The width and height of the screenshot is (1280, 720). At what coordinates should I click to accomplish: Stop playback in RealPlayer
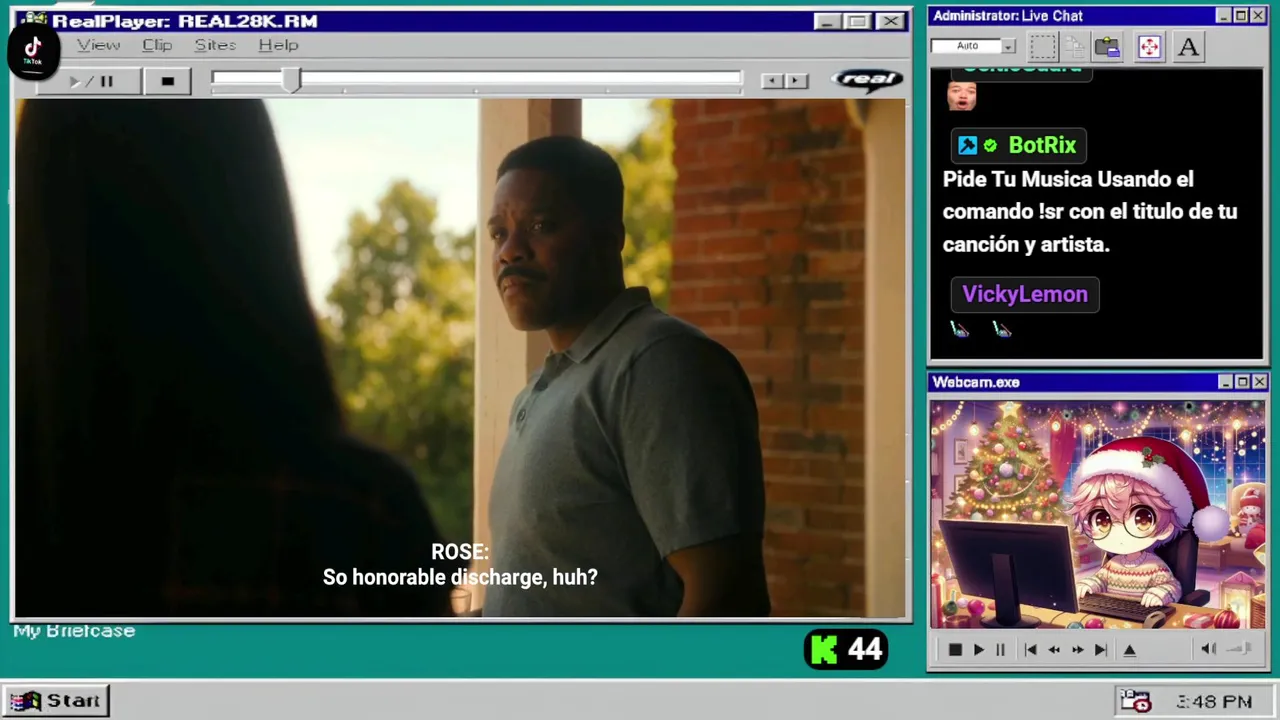click(x=167, y=81)
